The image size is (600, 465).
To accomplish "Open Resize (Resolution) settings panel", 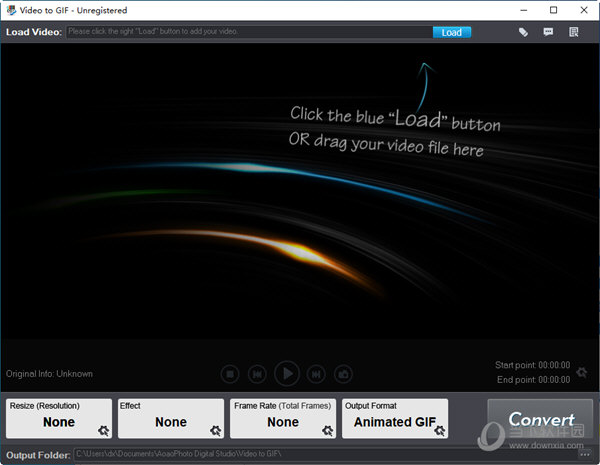I will [59, 418].
